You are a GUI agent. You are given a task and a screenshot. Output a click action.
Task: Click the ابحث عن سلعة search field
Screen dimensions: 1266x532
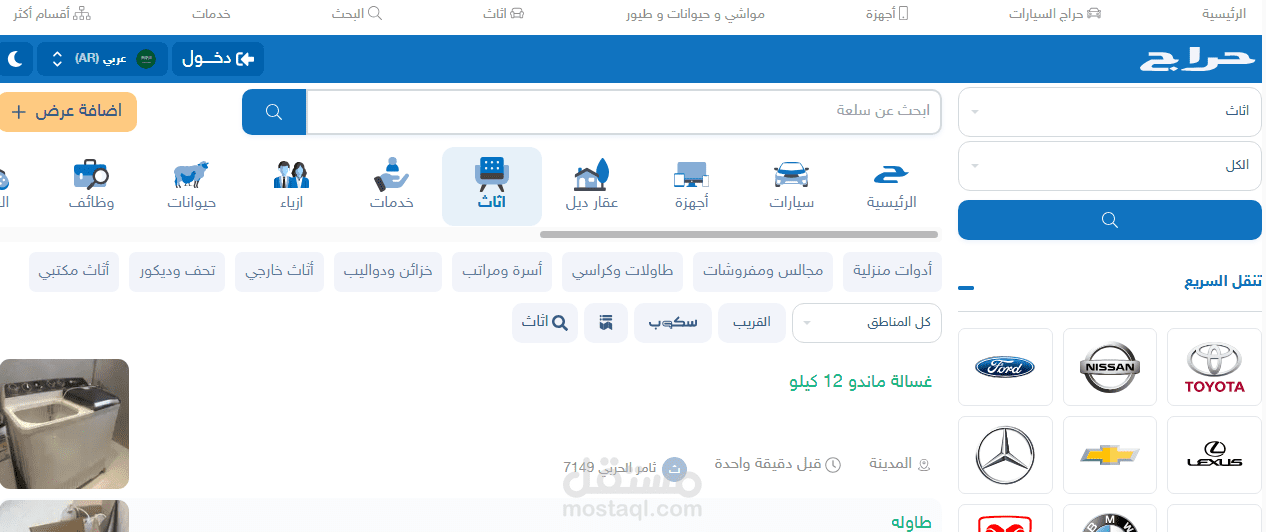624,111
